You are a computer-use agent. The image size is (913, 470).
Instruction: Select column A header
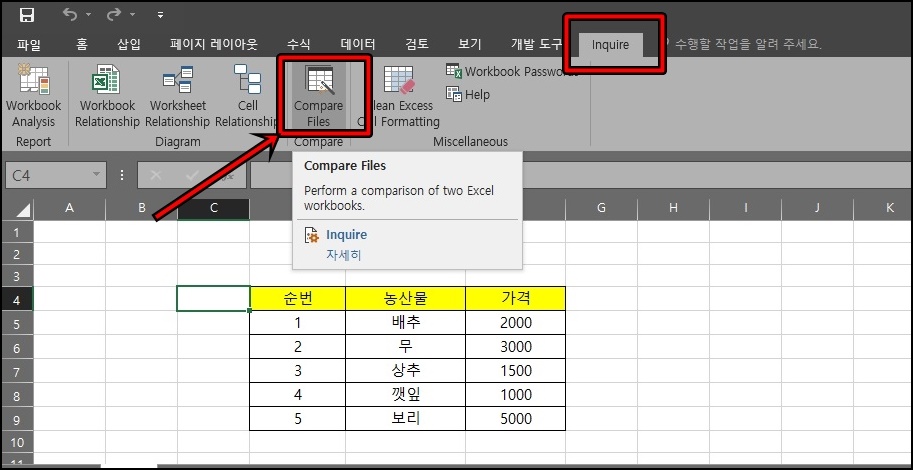[x=70, y=208]
